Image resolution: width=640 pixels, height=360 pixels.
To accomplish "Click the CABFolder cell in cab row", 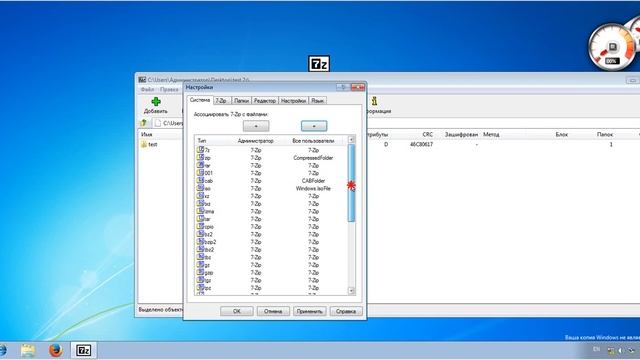I will coord(313,180).
